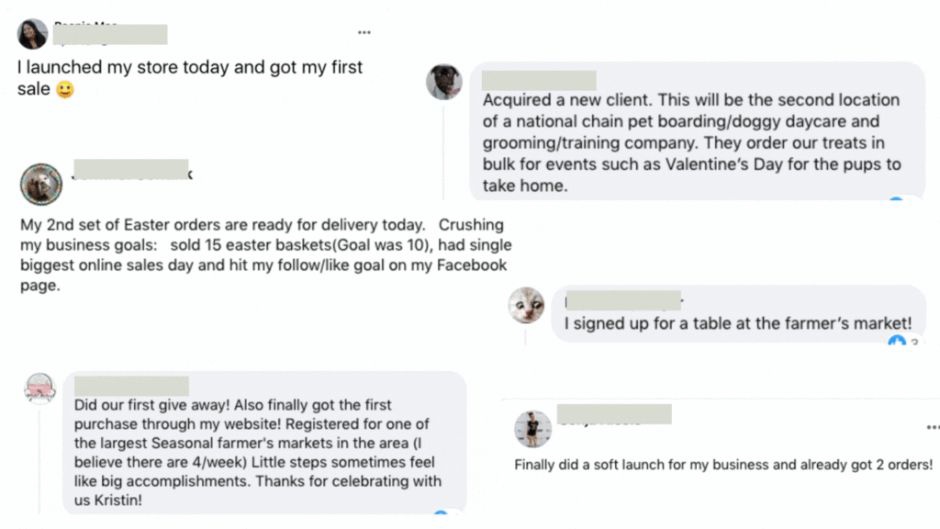Click the profile picture on the store launch post

pyautogui.click(x=32, y=34)
